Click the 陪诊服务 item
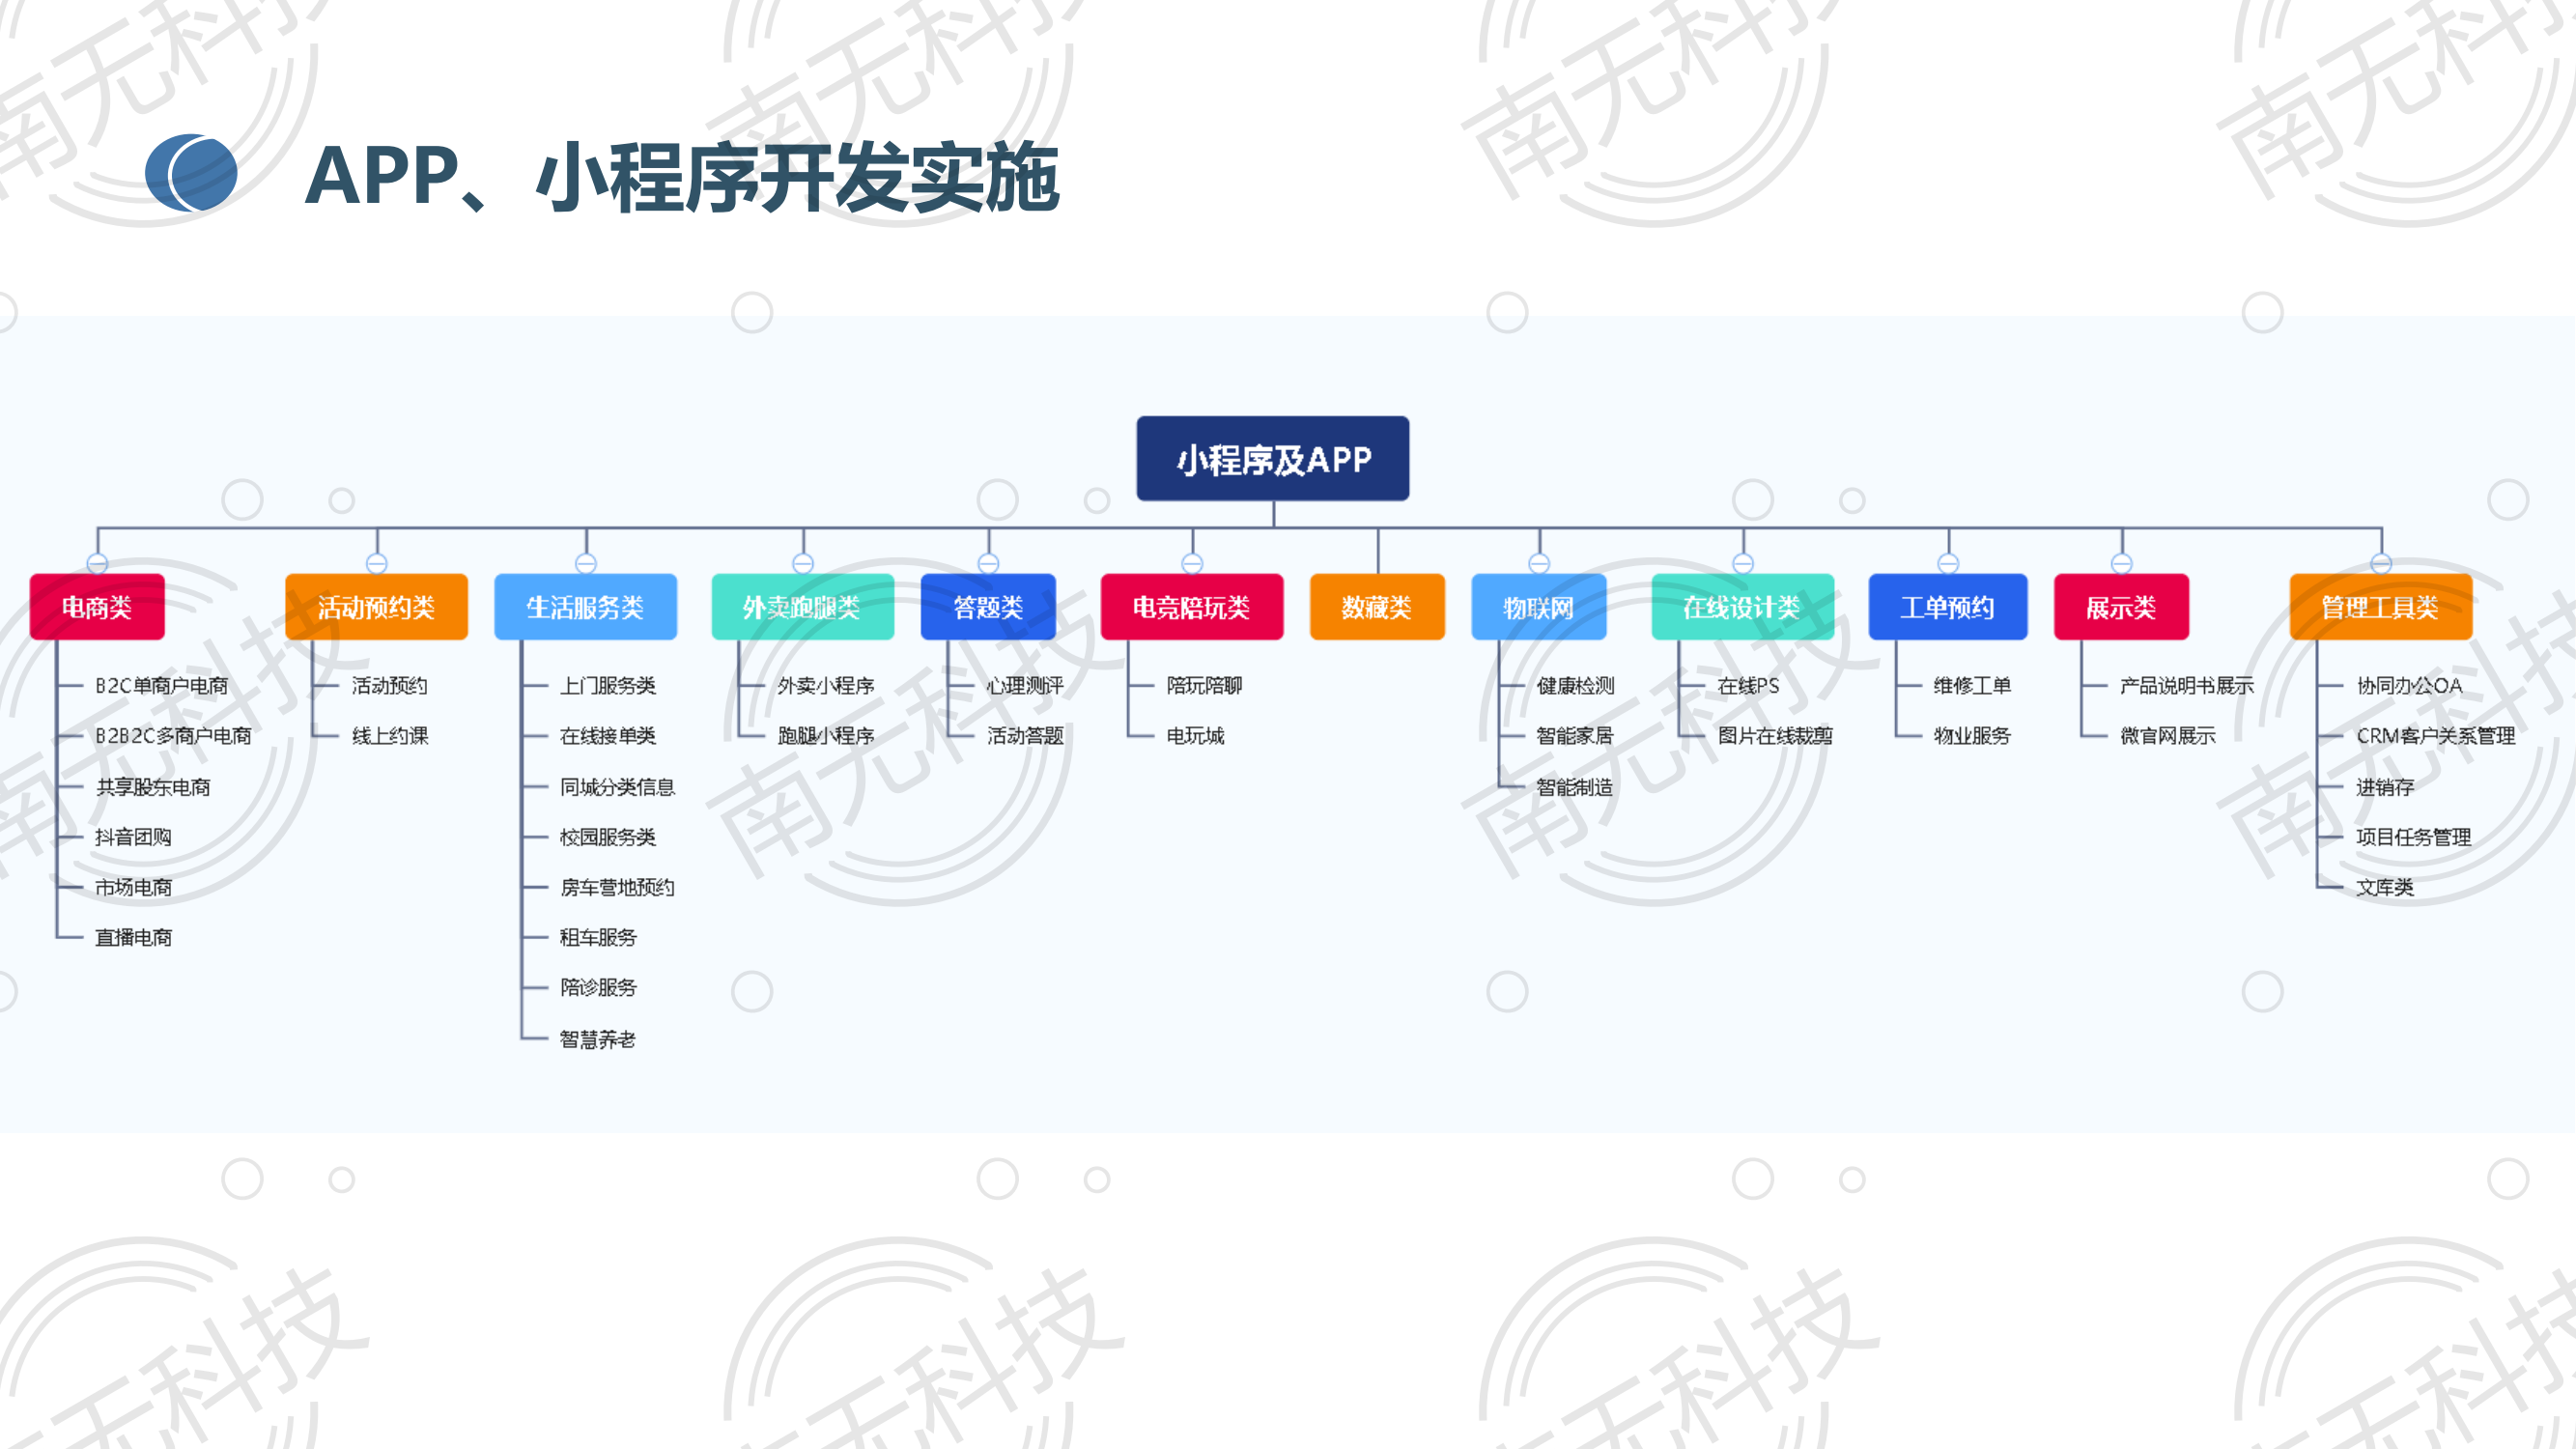The width and height of the screenshot is (2576, 1449). tap(598, 987)
